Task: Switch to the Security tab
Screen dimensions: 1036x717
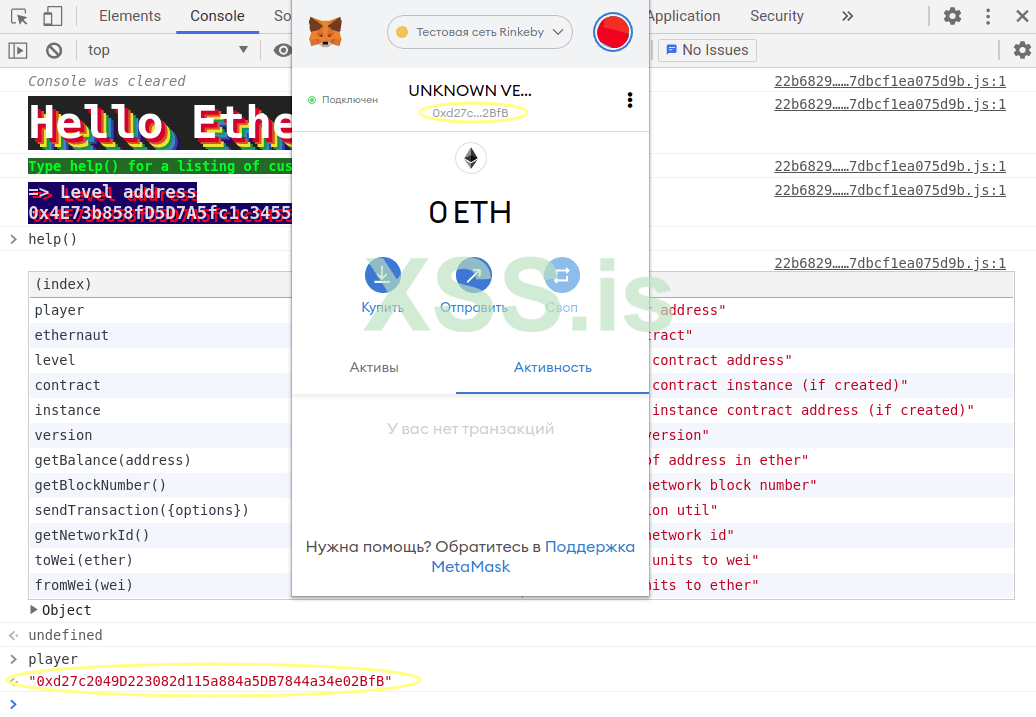Action: click(776, 16)
